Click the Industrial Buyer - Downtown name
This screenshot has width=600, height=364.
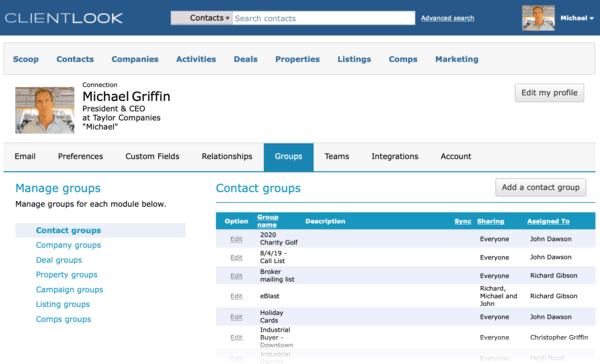[276, 337]
